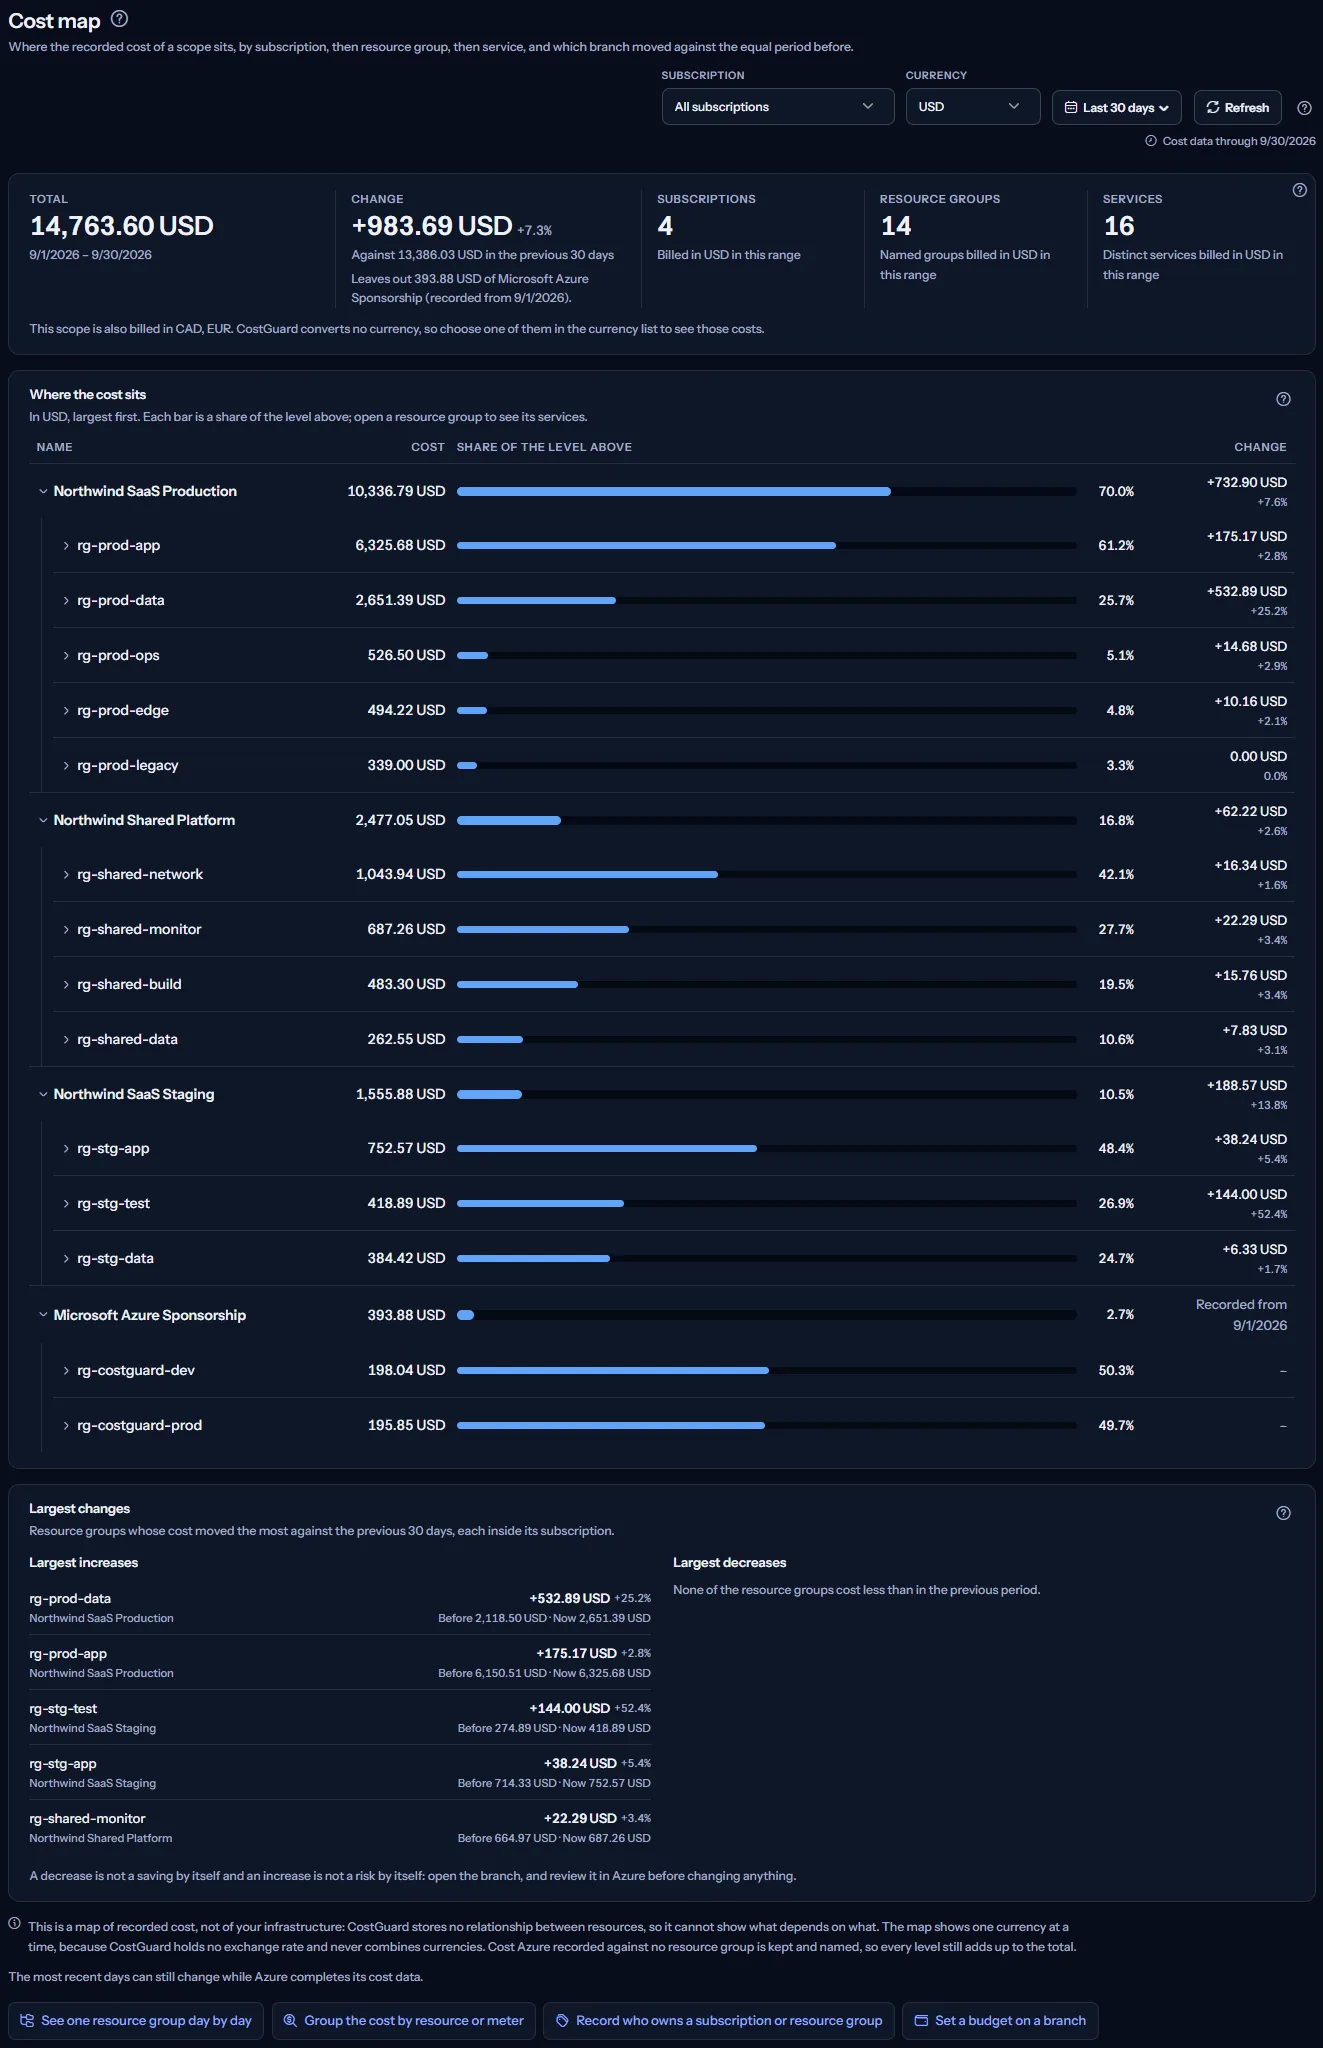
Task: Click the 70.0% share bar for Northwind SaaS Production
Action: 767,491
